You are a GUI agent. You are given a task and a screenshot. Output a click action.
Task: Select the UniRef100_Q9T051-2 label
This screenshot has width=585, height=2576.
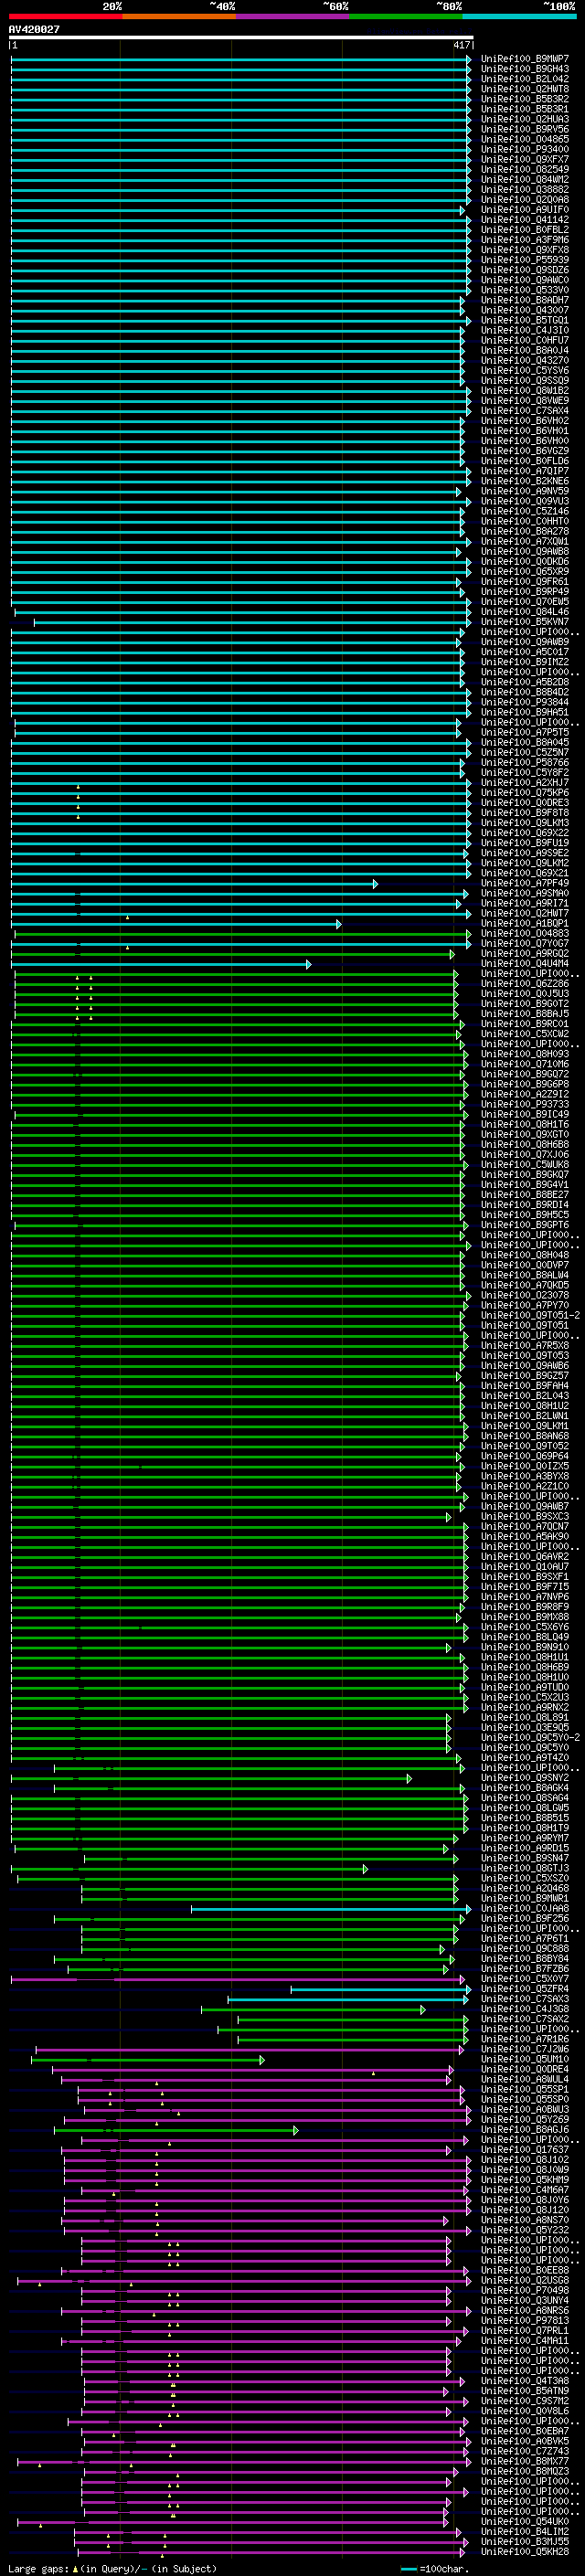pos(530,1315)
